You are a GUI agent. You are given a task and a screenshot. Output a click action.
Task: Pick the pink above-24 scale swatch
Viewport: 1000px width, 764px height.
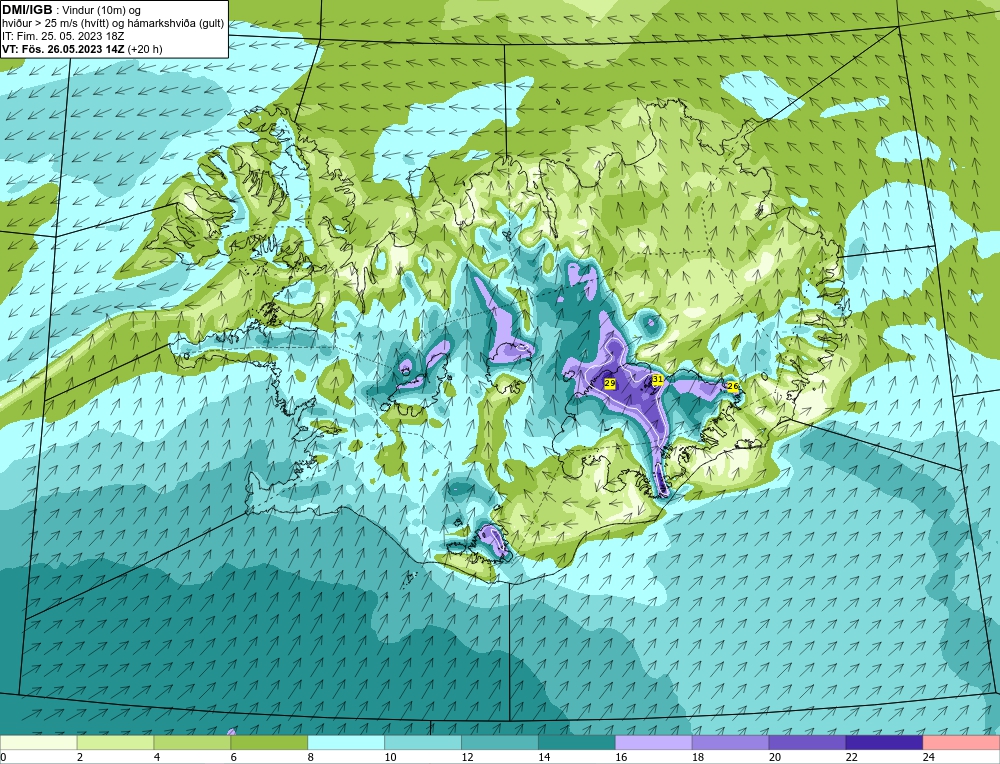coord(961,742)
